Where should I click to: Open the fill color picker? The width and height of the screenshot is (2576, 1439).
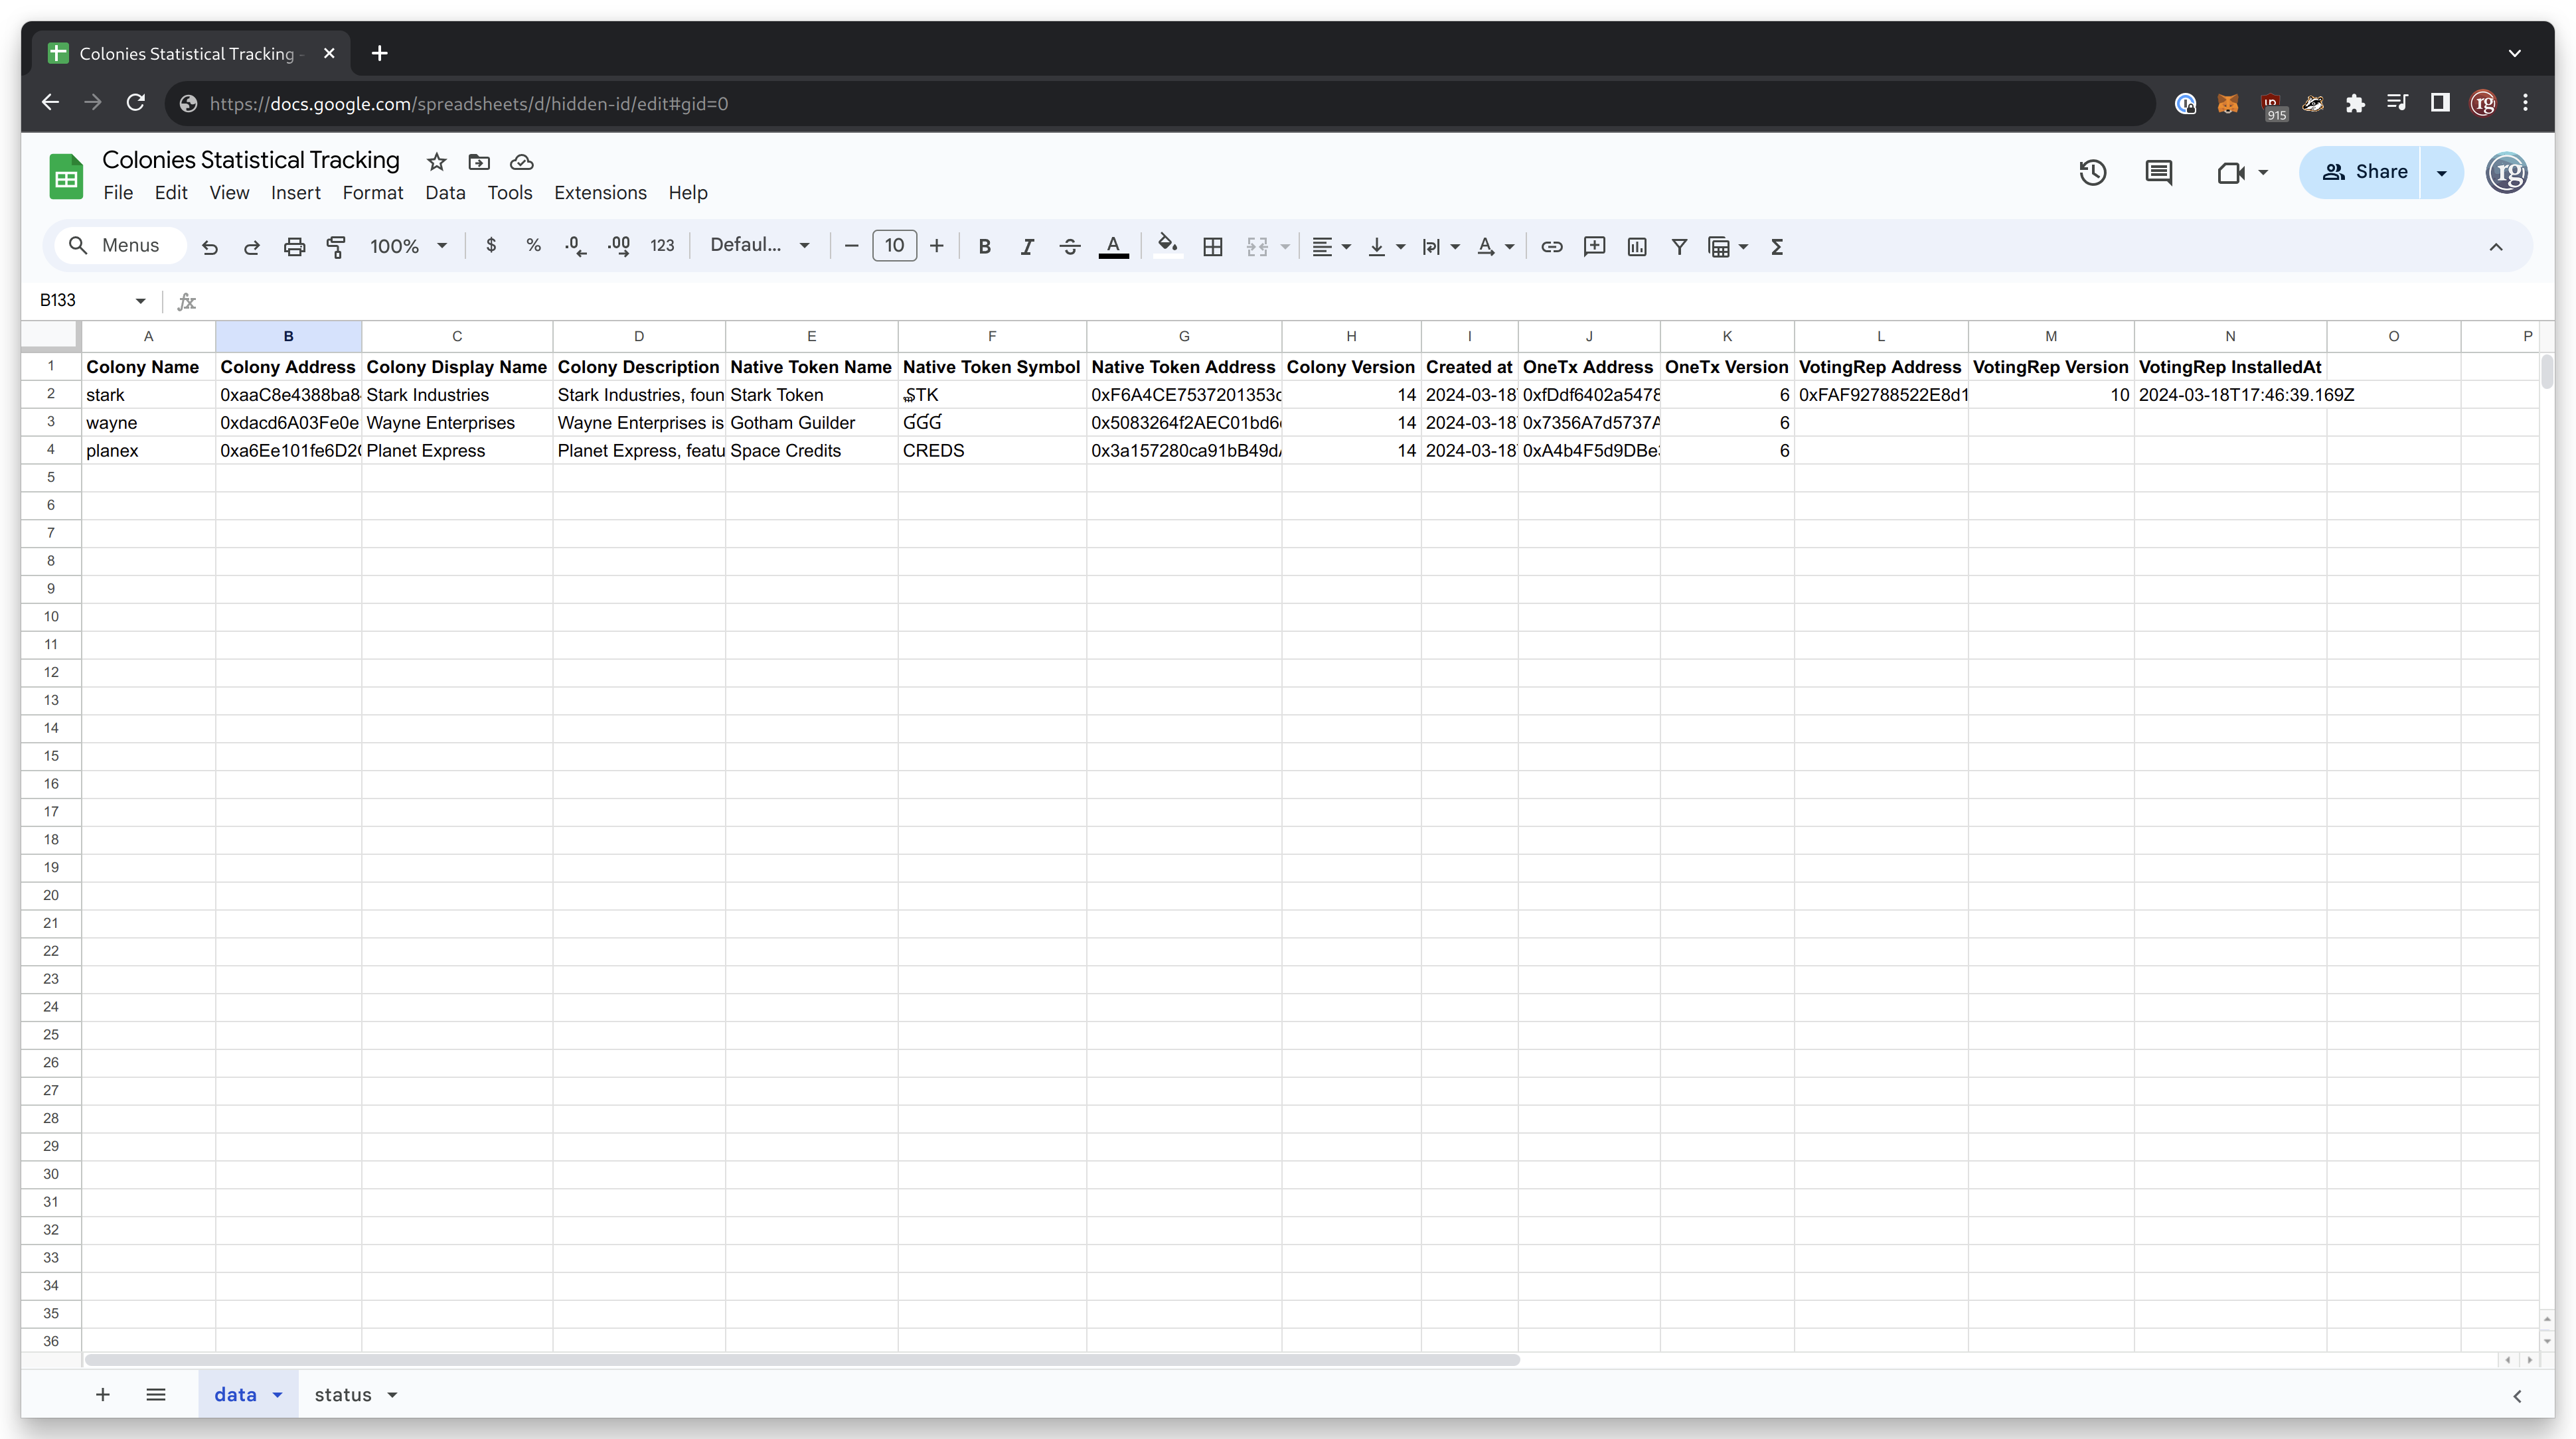point(1167,246)
